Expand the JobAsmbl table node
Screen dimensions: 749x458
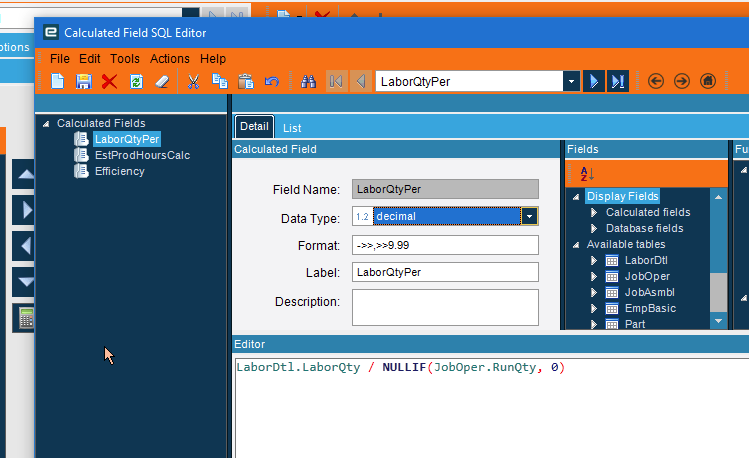pos(594,293)
